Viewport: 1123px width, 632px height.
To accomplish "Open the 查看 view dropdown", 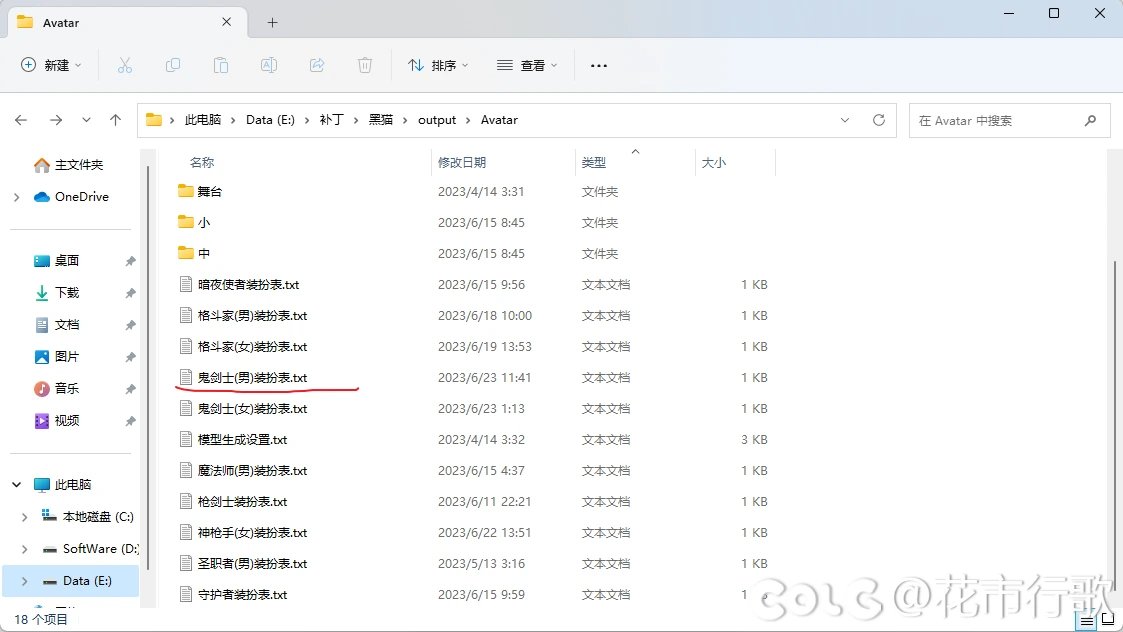I will (527, 65).
